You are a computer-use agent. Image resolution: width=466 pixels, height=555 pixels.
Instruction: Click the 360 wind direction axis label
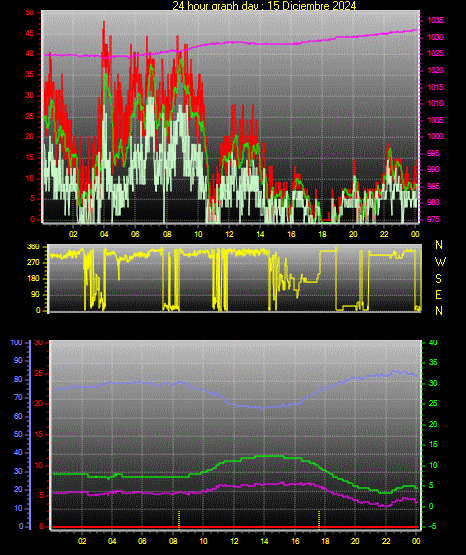click(x=33, y=247)
